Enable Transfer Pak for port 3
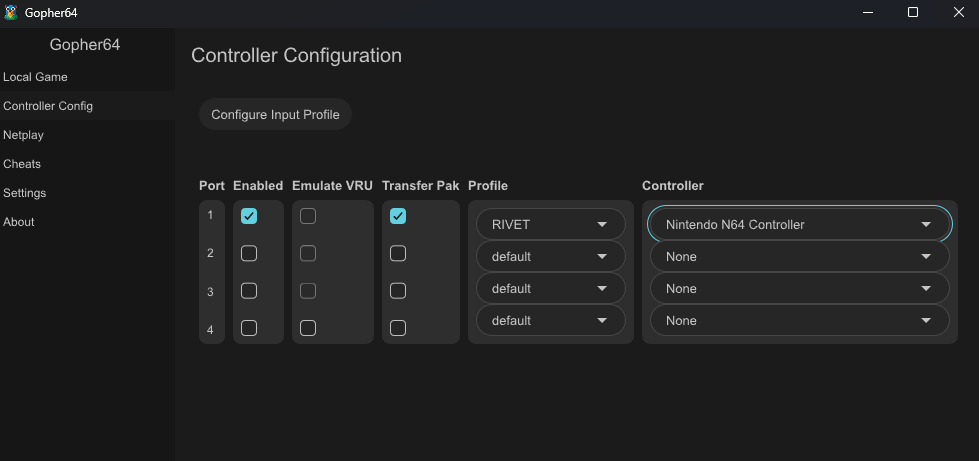 click(398, 291)
